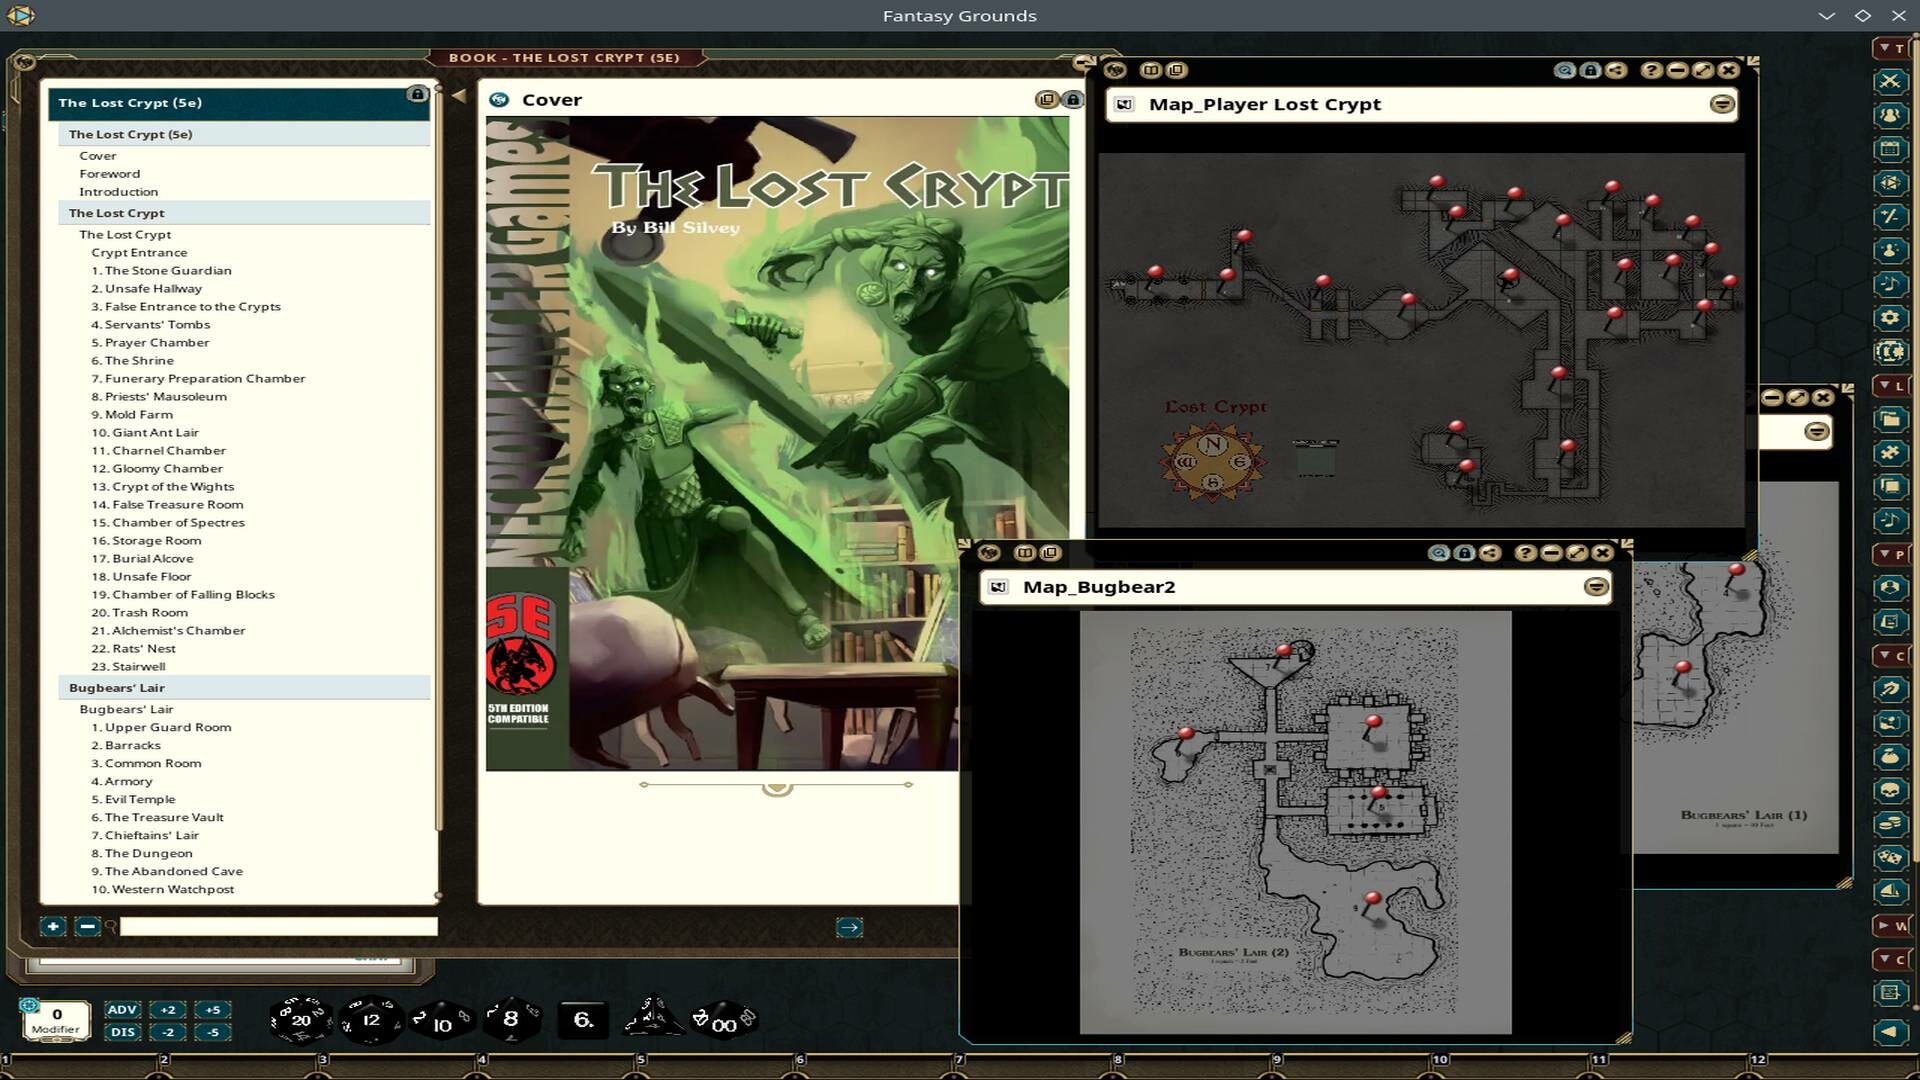Screen dimensions: 1920x1080
Task: Click the search field below the table of contents
Action: coord(280,927)
